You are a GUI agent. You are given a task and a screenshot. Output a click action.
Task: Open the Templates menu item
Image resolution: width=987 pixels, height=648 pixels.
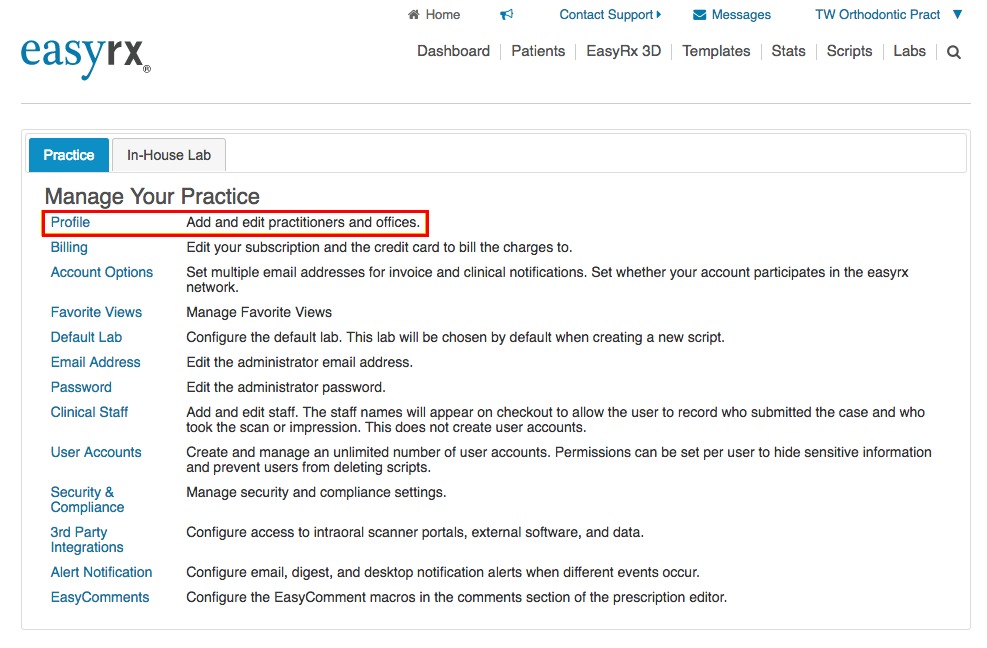point(716,51)
